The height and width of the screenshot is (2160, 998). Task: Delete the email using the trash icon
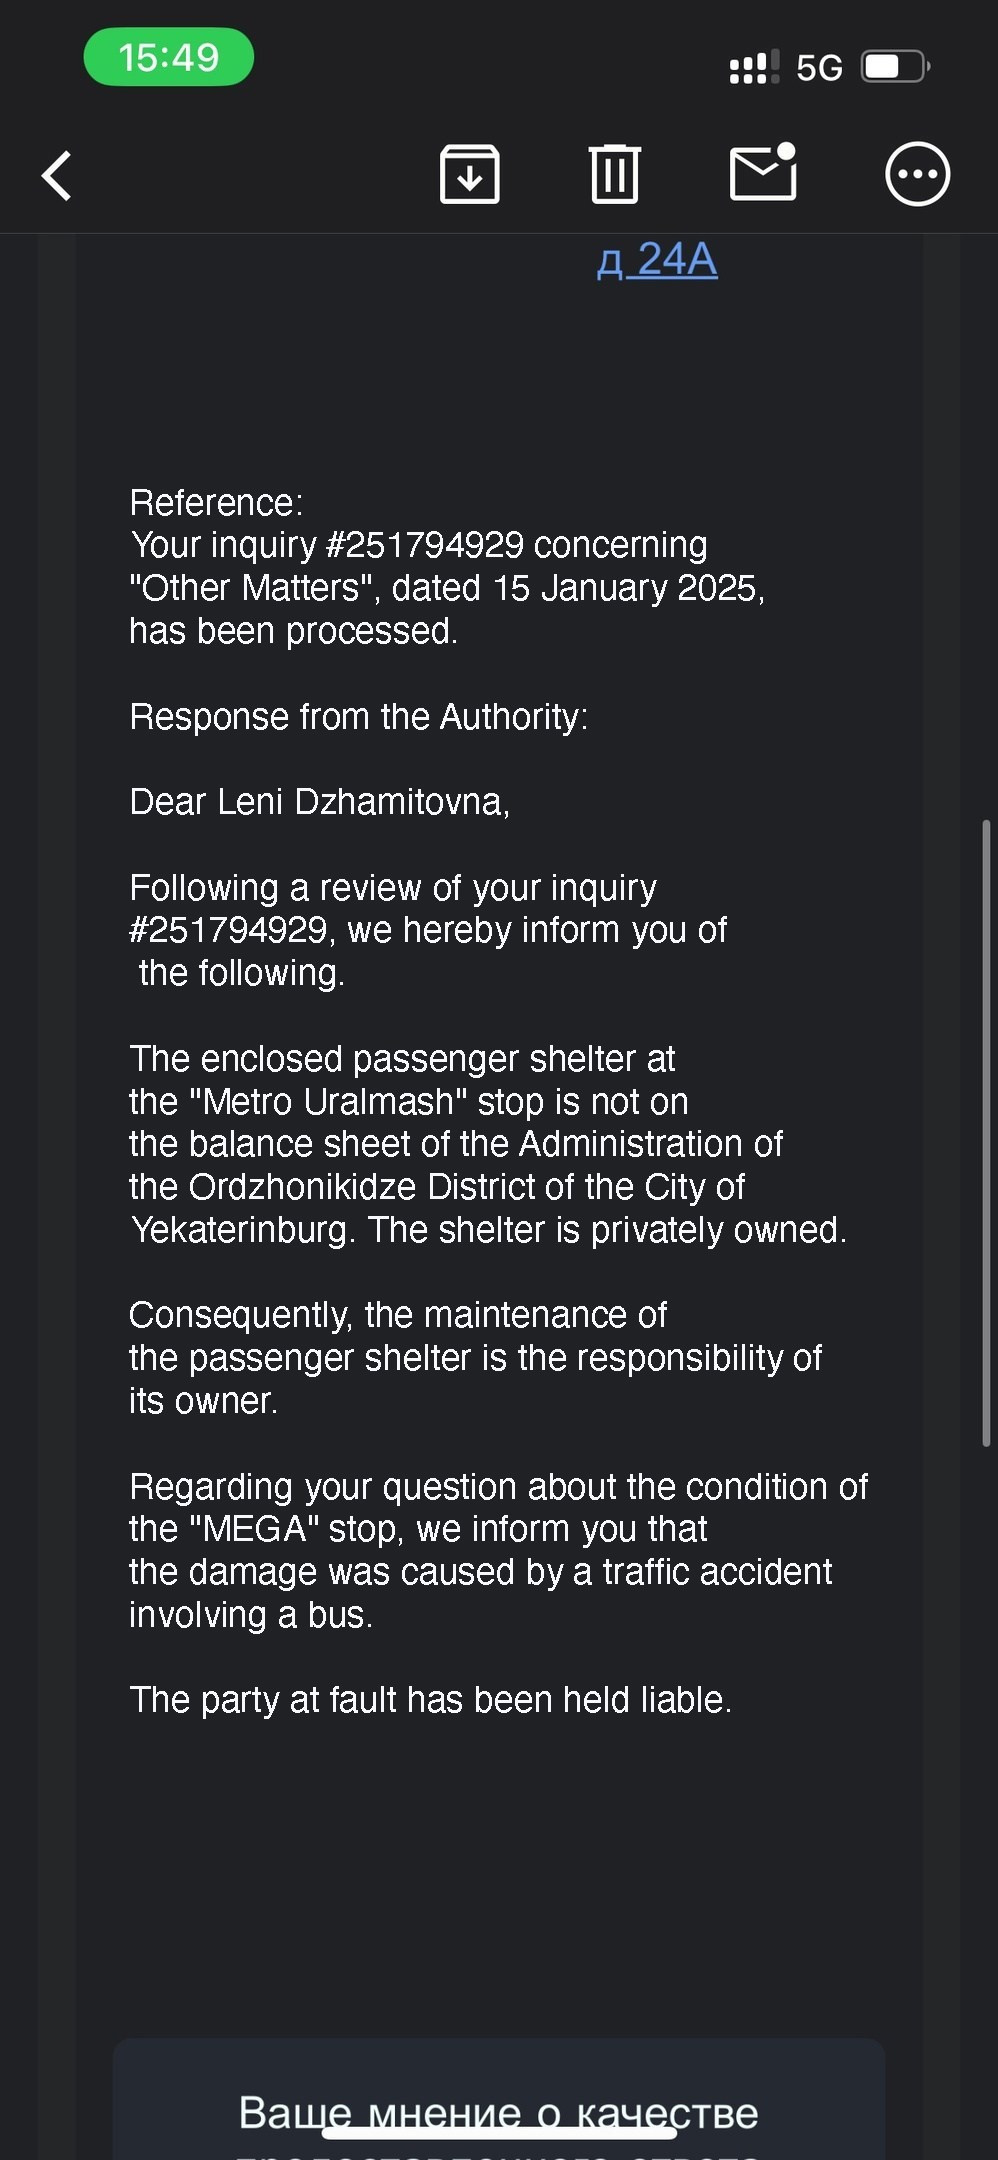pos(614,175)
